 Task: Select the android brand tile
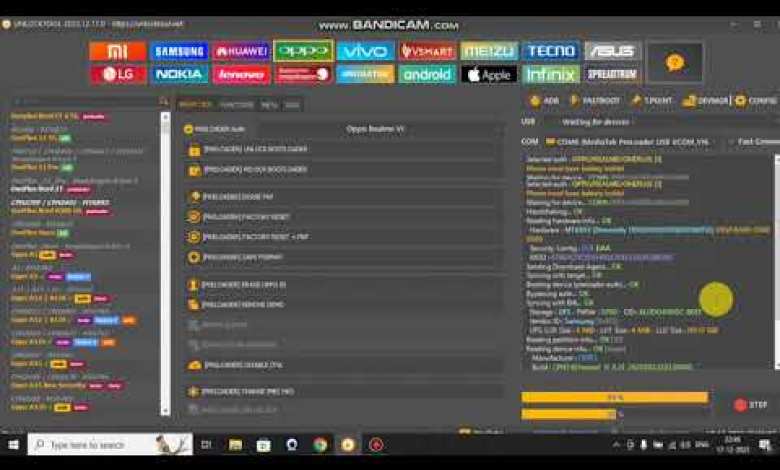[x=427, y=75]
